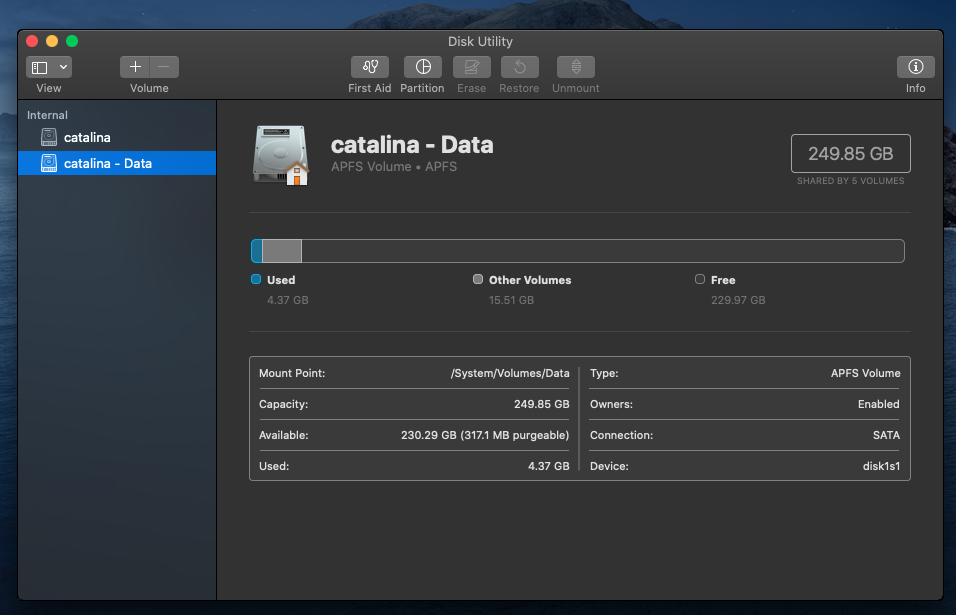Select catalina - Data disk icon in sidebar
The width and height of the screenshot is (956, 615).
49,163
